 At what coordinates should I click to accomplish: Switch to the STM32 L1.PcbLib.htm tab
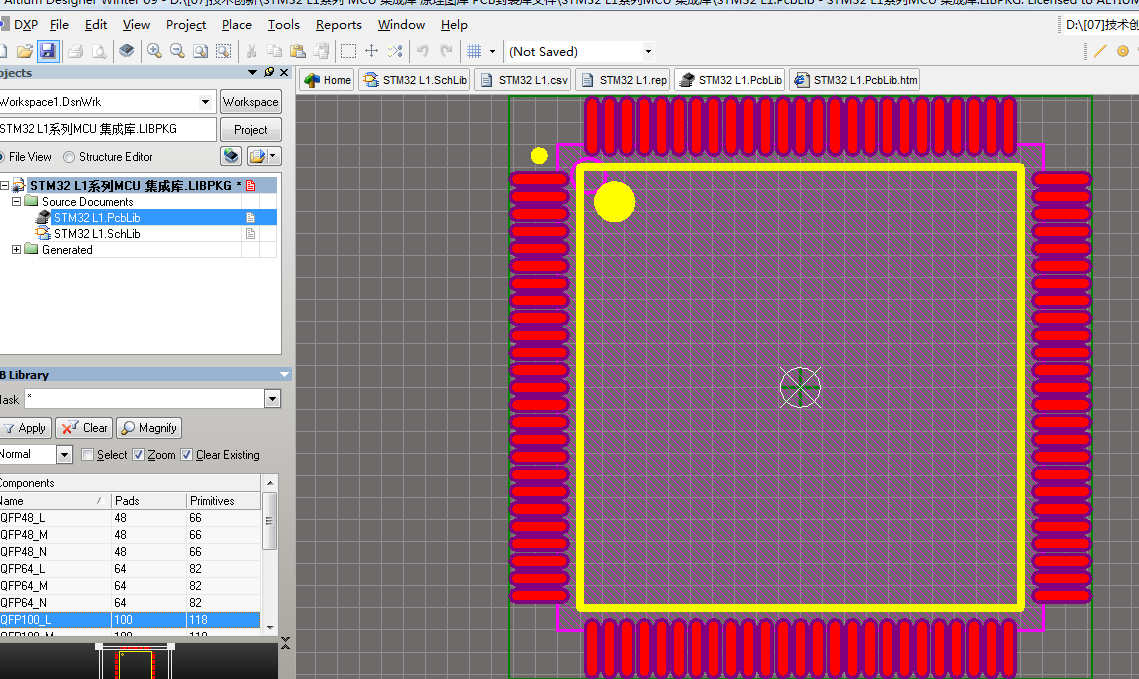(x=856, y=80)
